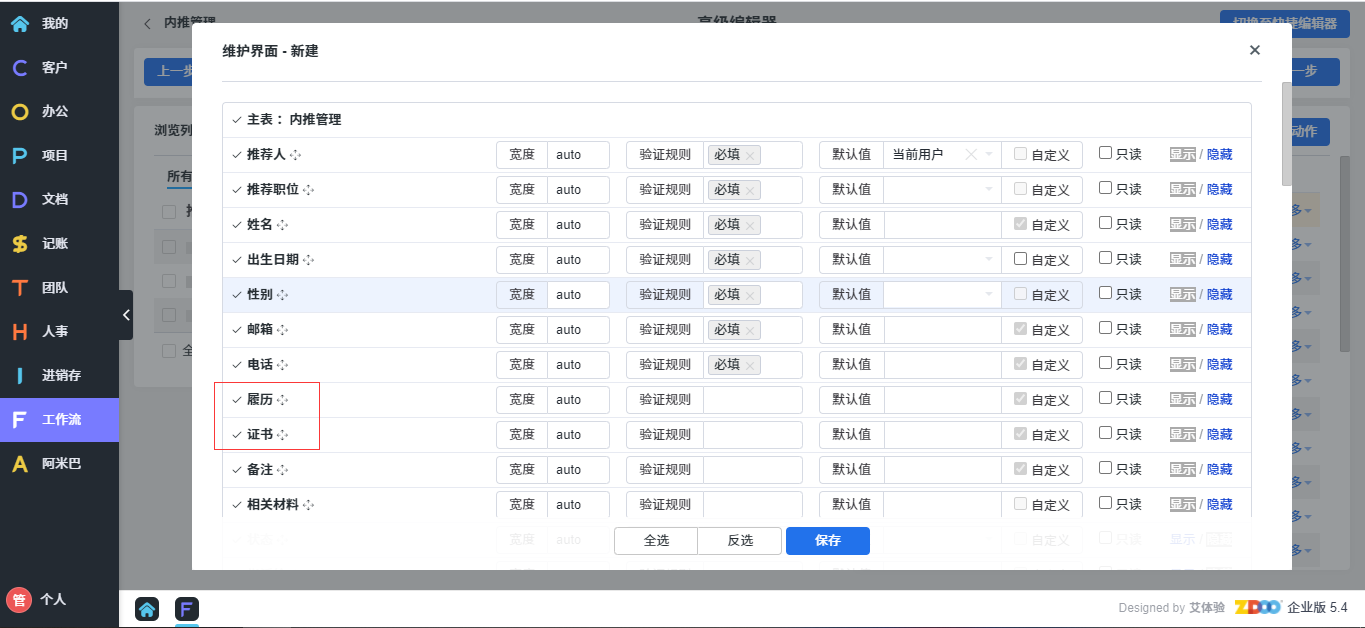1365x628 pixels.
Task: Open the 项目 sidebar icon
Action: (20, 156)
